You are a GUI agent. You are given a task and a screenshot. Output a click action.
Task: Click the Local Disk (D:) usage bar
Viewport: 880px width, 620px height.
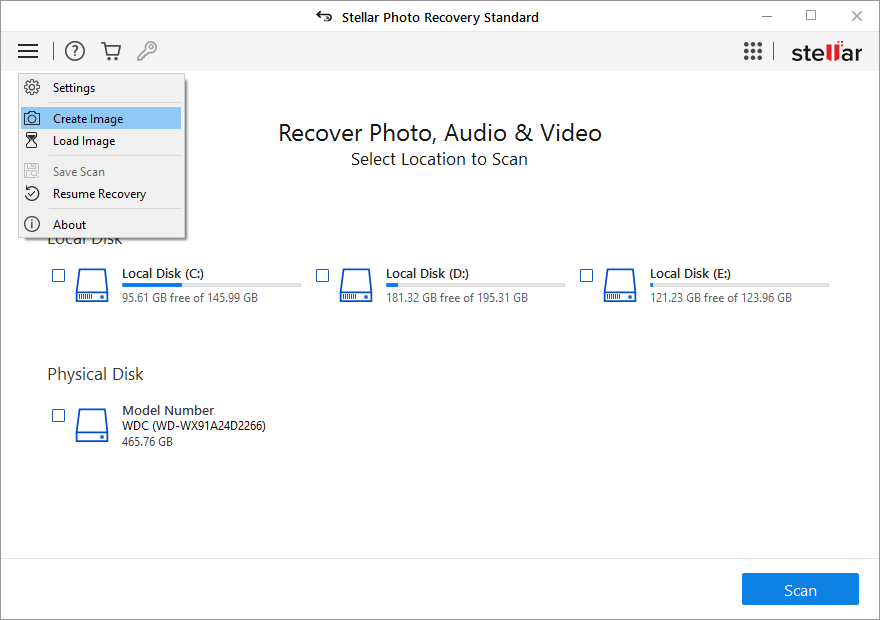(x=475, y=285)
